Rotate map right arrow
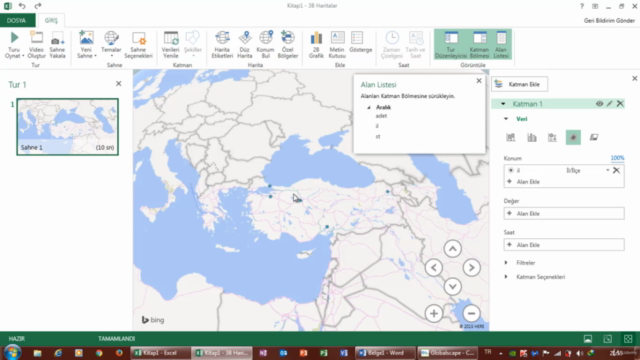The height and width of the screenshot is (360, 640). (471, 268)
